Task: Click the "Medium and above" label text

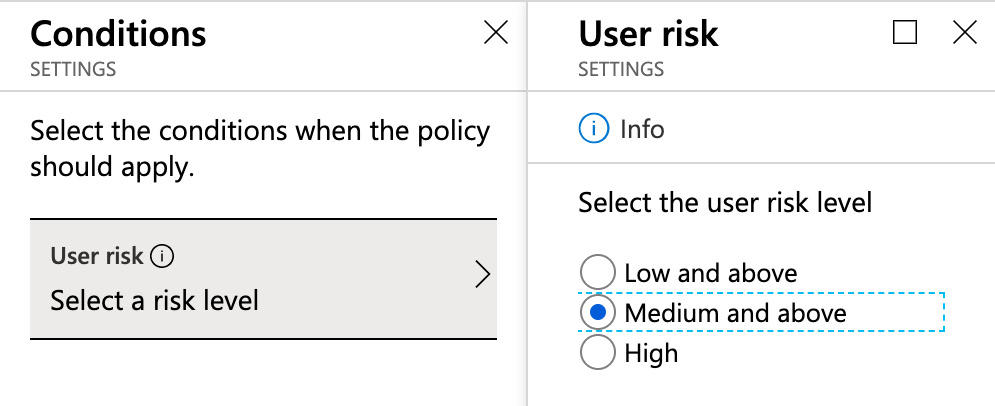Action: pyautogui.click(x=735, y=313)
